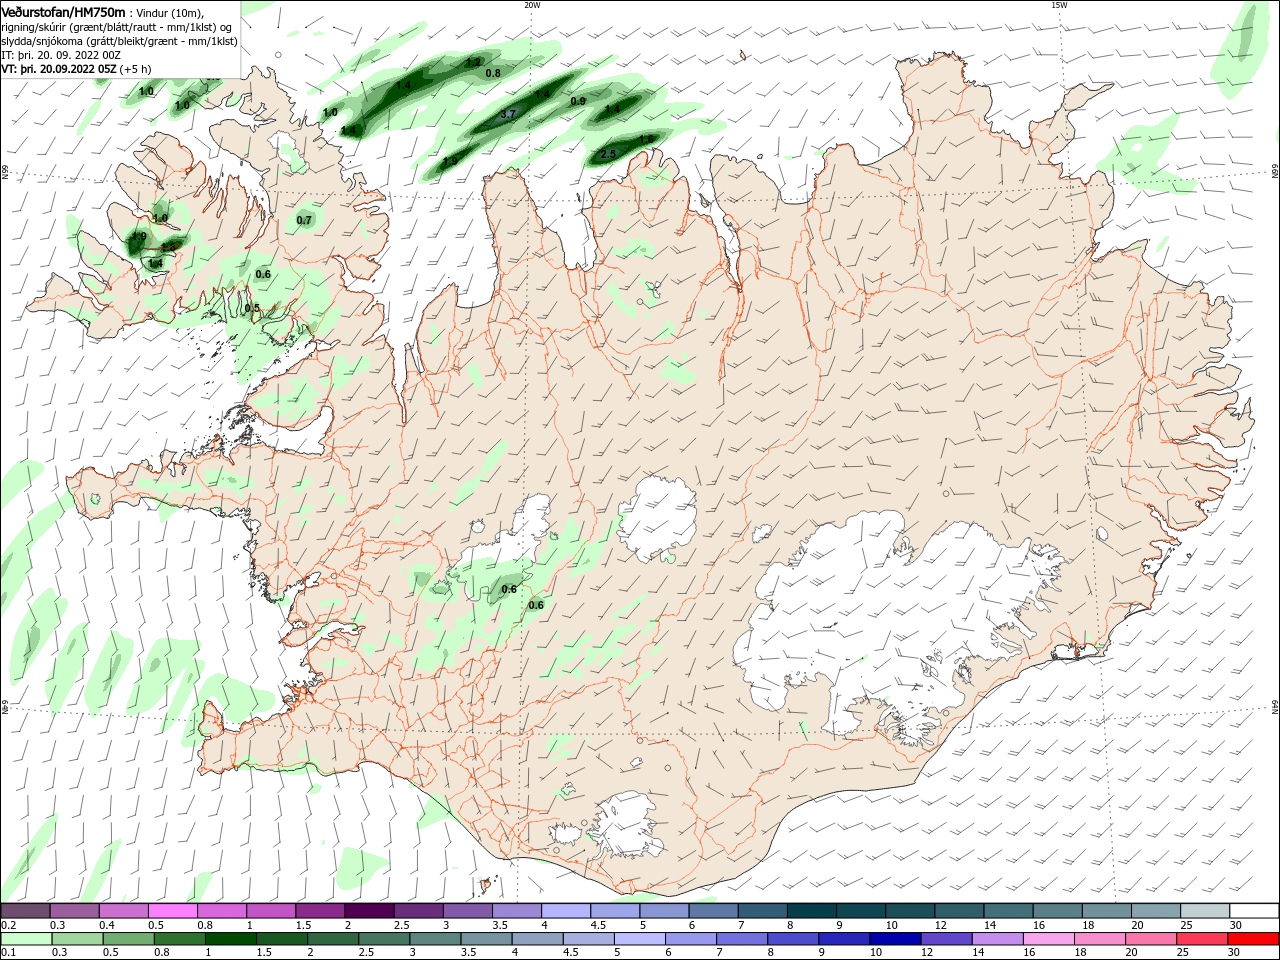This screenshot has width=1280, height=960.
Task: Select the dark navy blue swatch in rain legend
Action: 894,938
